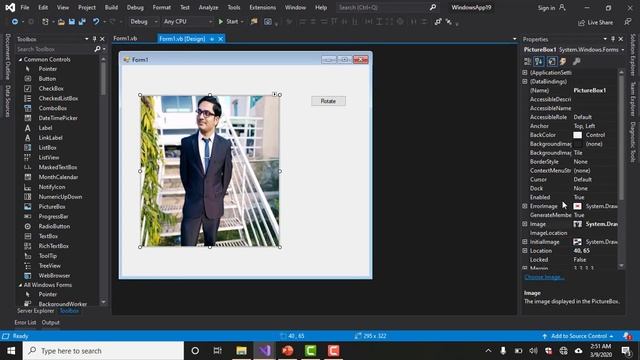Click the Save All toolbar icon
This screenshot has height=360, width=640.
82,22
